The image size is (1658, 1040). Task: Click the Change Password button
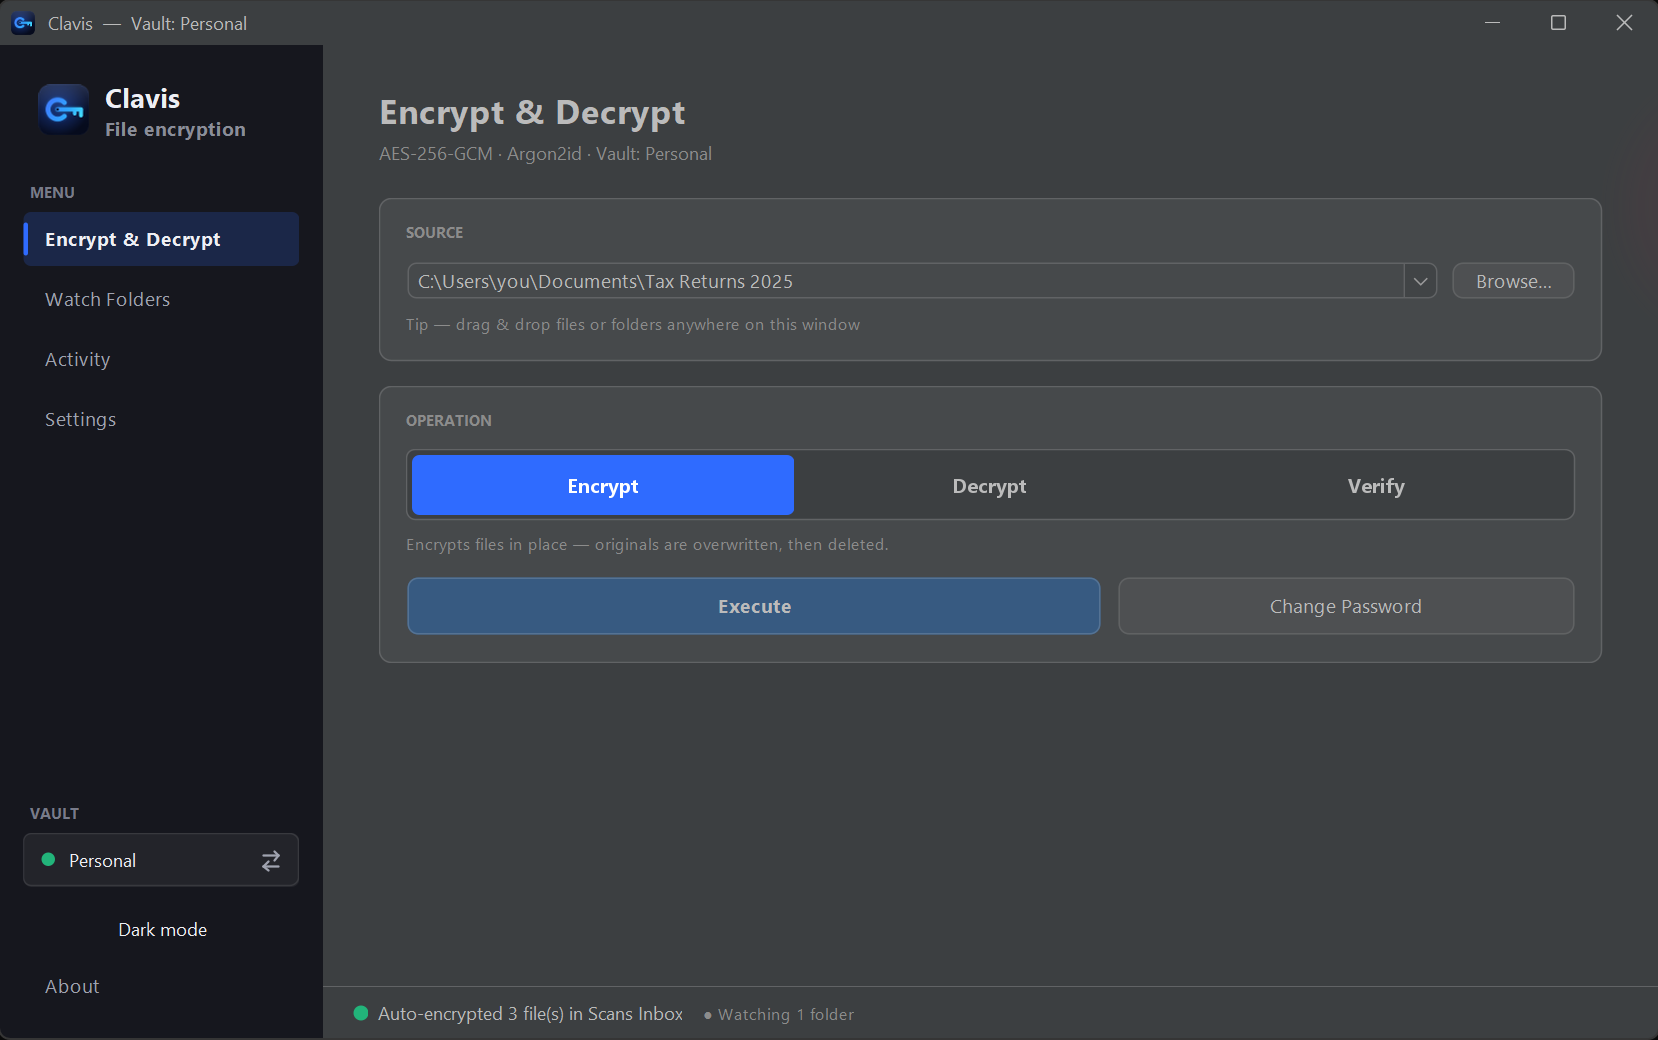point(1346,606)
